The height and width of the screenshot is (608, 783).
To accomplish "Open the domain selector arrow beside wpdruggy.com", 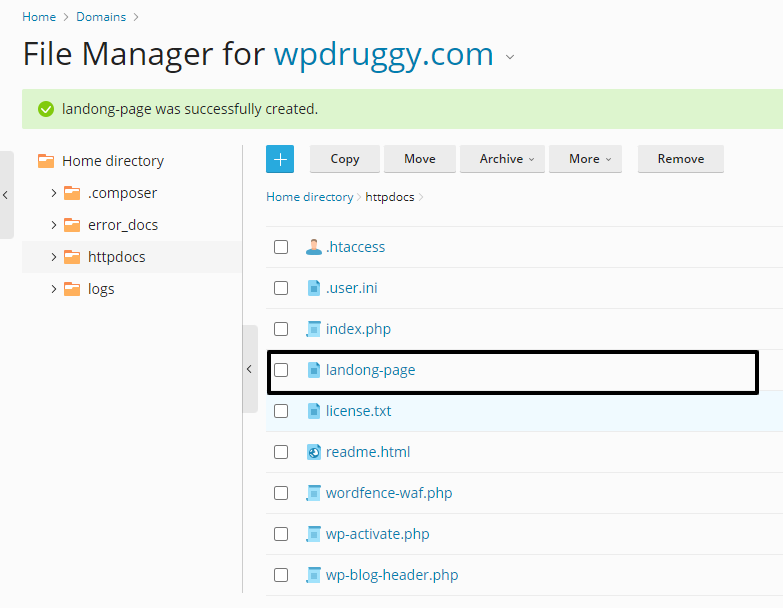I will coord(510,57).
